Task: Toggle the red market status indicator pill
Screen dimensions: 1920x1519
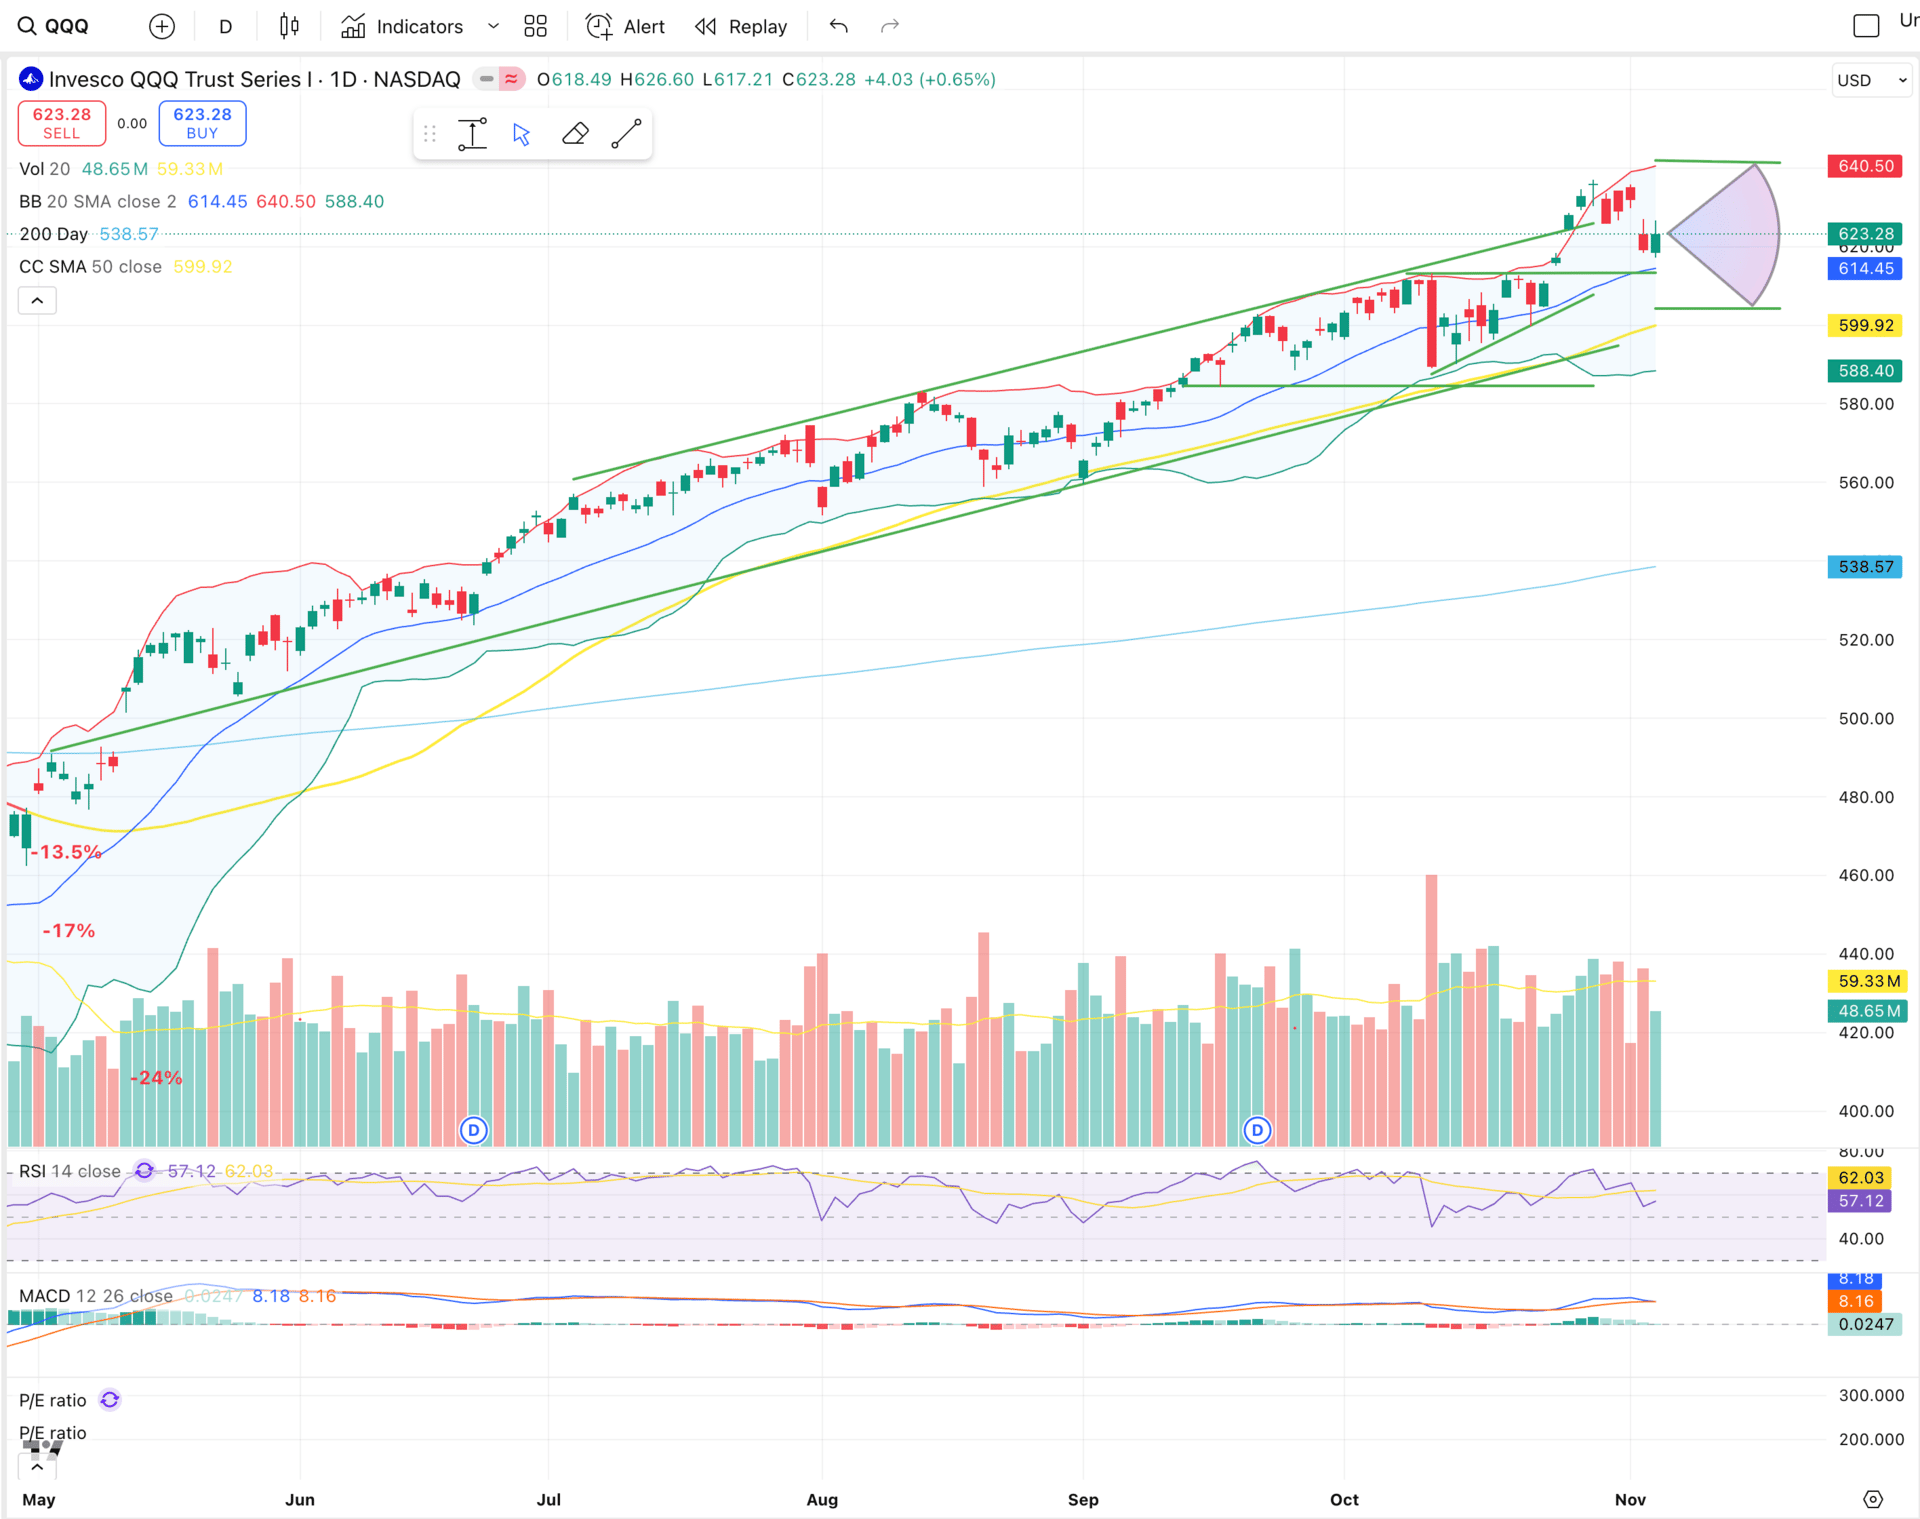Action: pyautogui.click(x=512, y=79)
